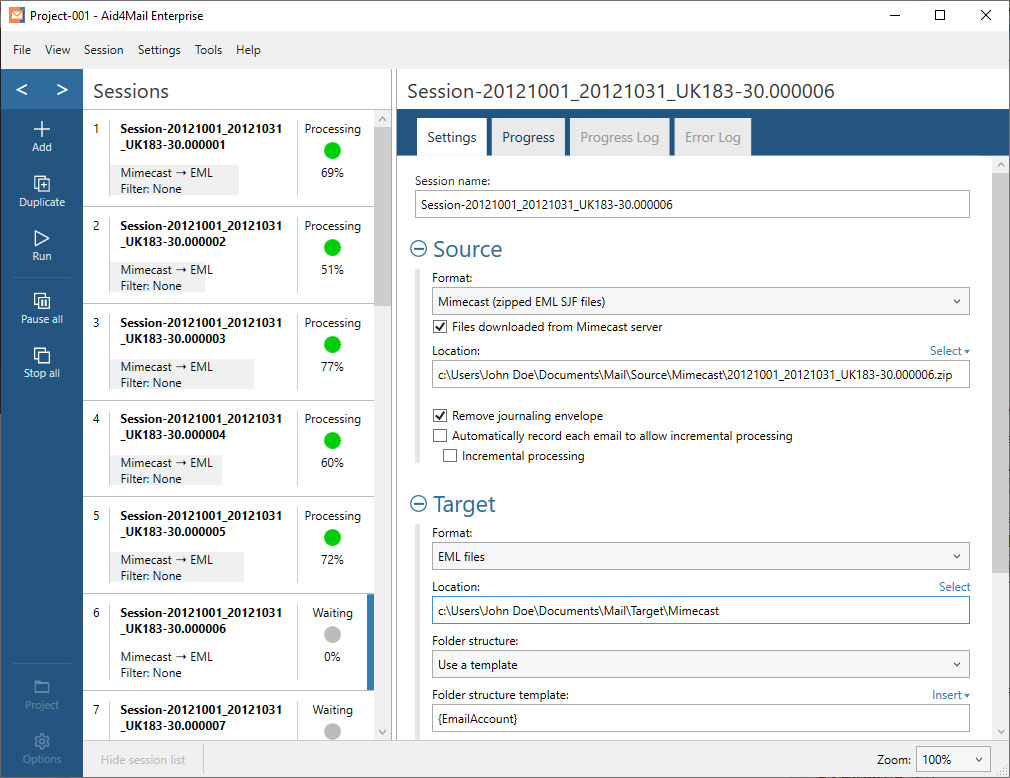Open the View menu
This screenshot has width=1010, height=778.
(57, 50)
